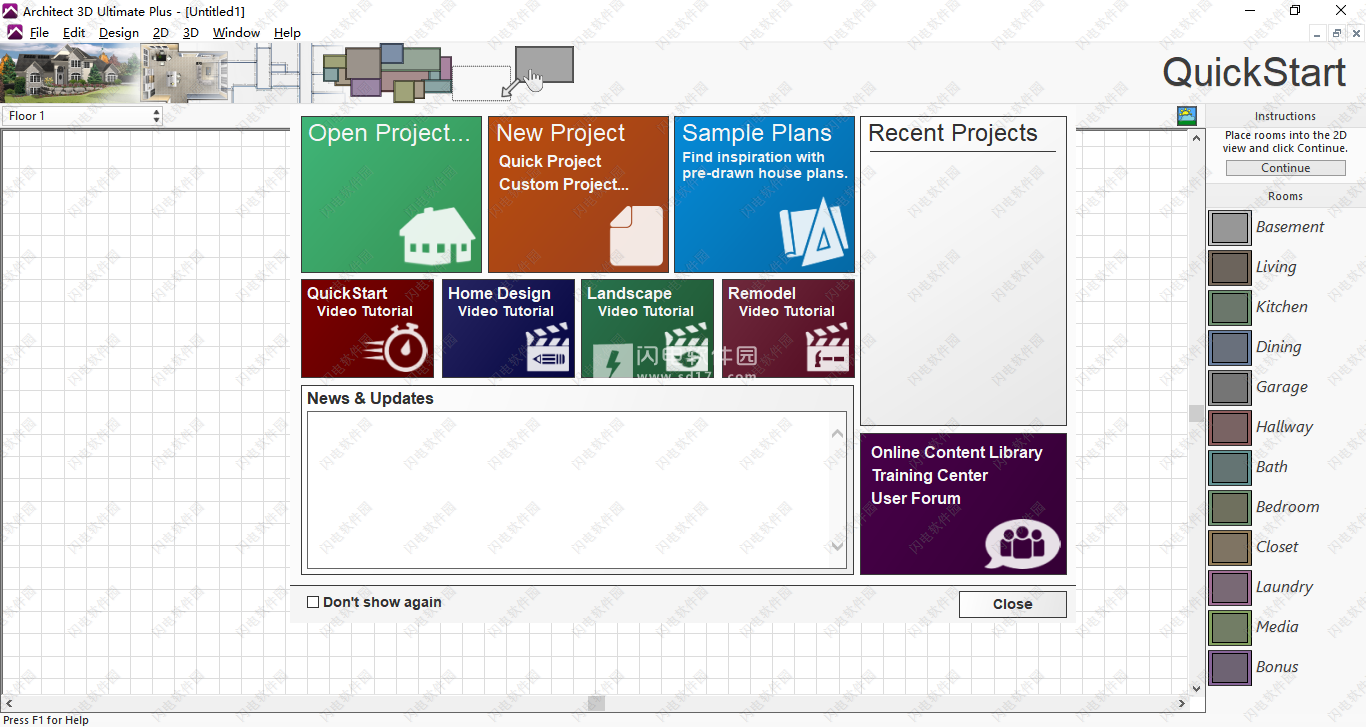1366x727 pixels.
Task: Click horizontal scrollbar right arrow
Action: click(1183, 703)
